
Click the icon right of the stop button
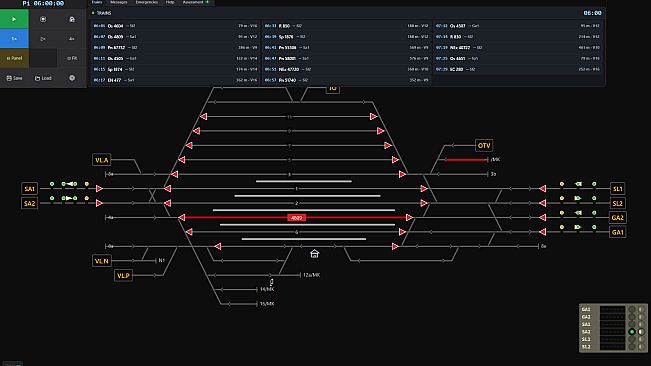(72, 19)
